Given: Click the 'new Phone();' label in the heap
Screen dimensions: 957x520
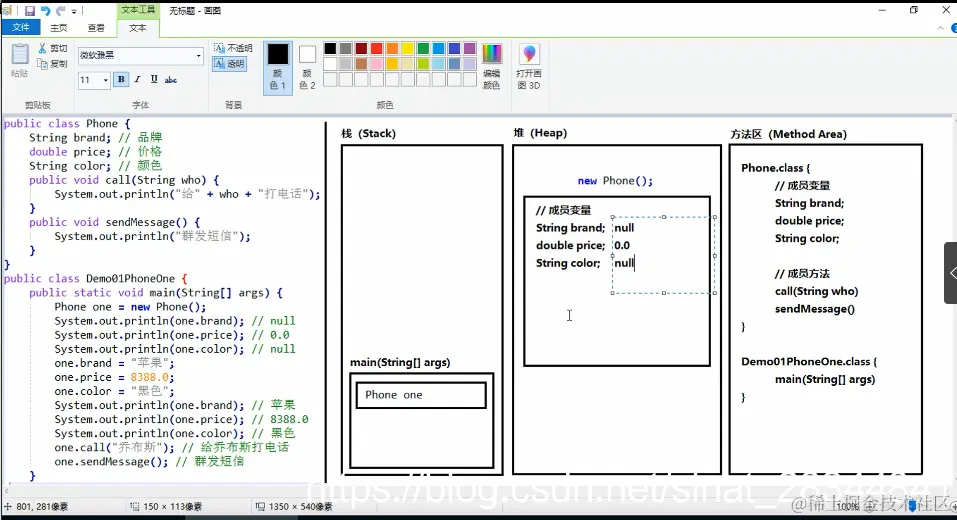Looking at the screenshot, I should (x=615, y=181).
